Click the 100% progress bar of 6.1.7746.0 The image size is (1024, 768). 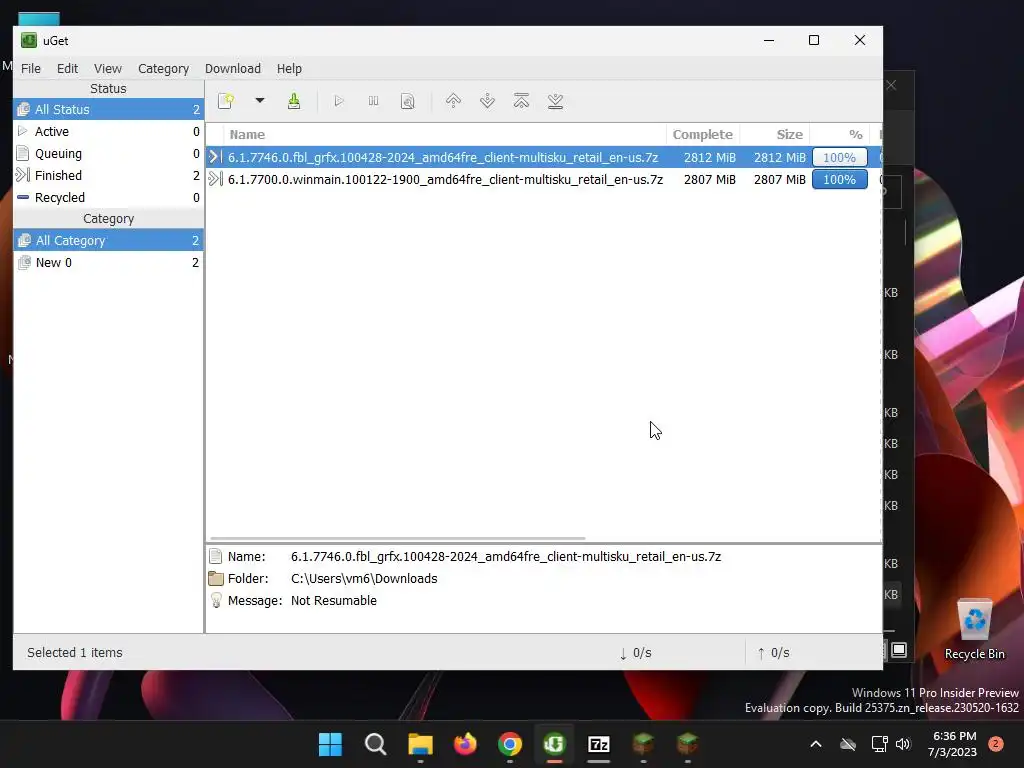point(840,157)
